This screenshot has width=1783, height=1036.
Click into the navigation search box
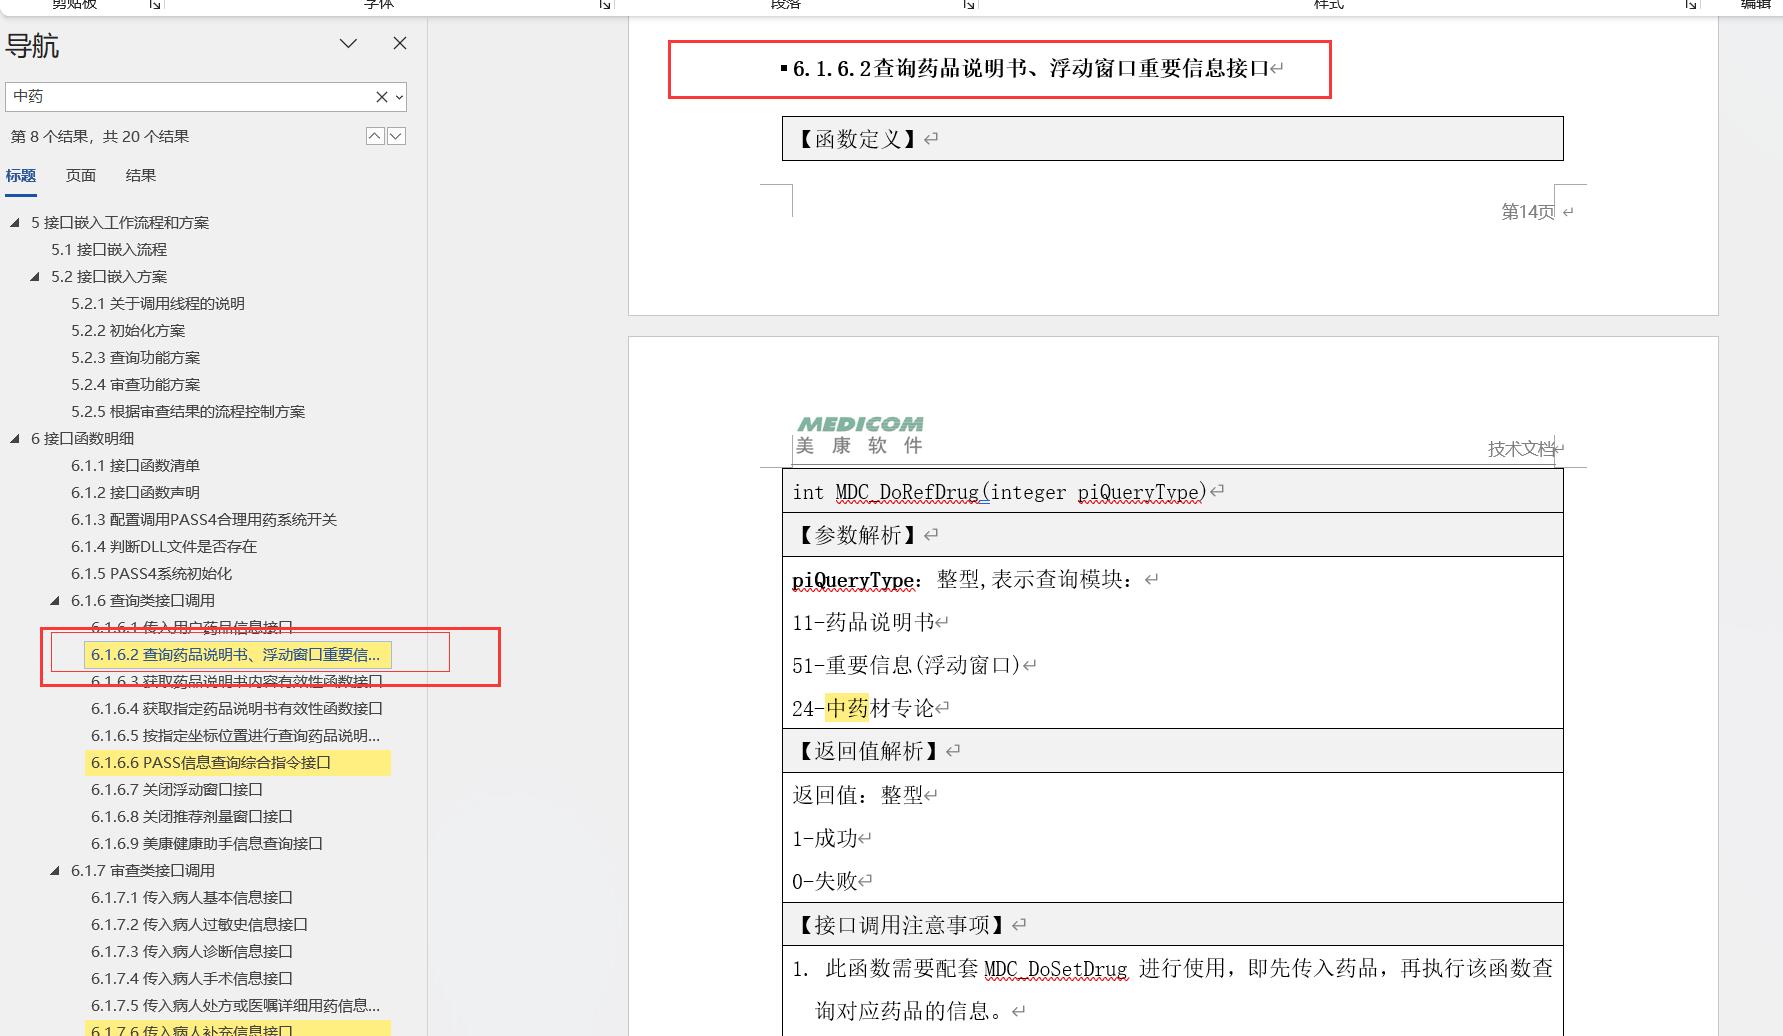coord(190,97)
